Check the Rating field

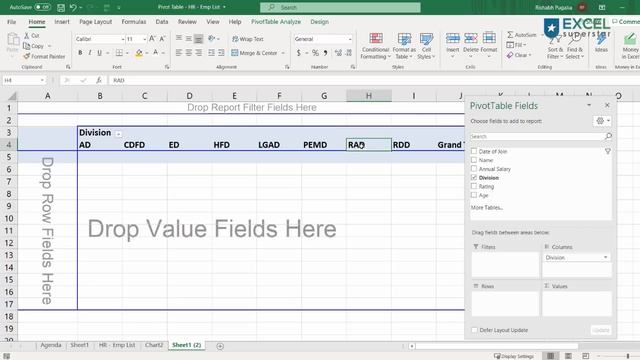click(x=474, y=186)
